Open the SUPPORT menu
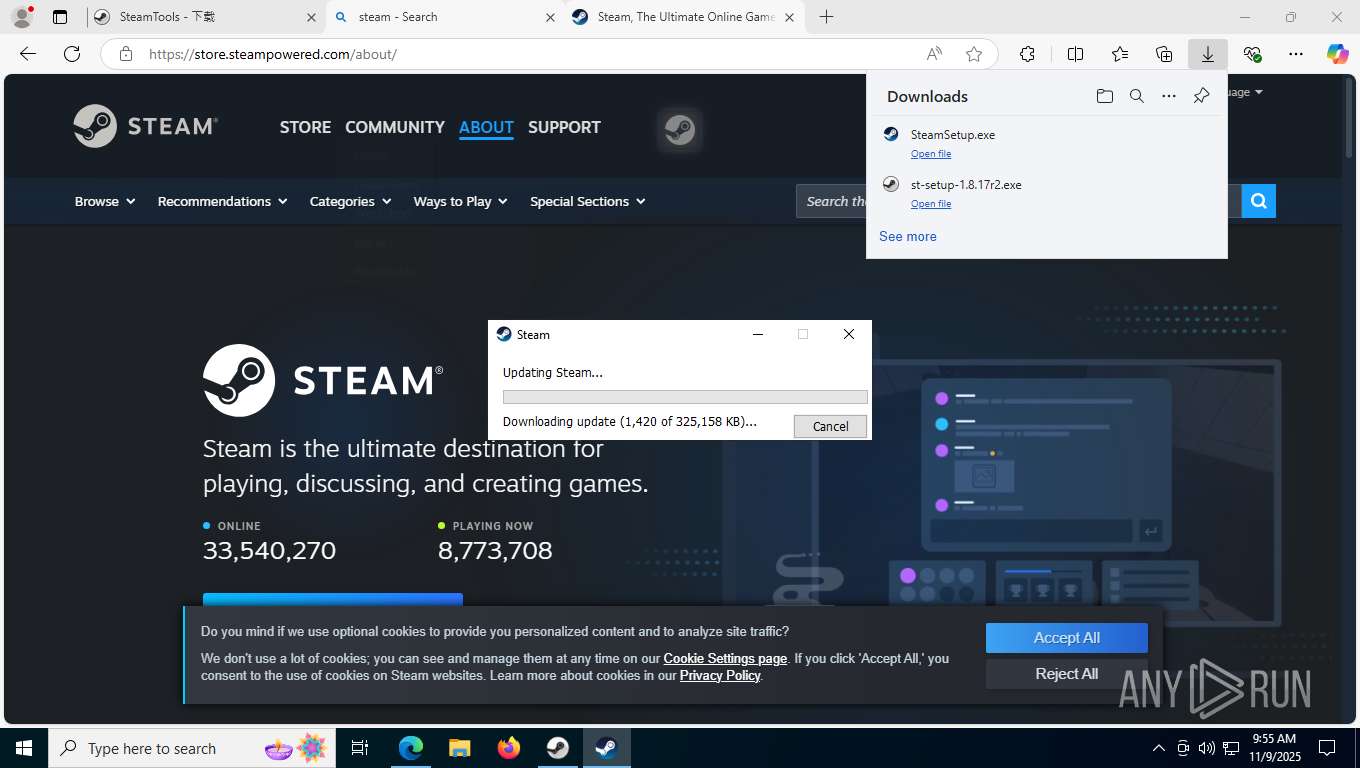Screen dimensions: 1360x768 pyautogui.click(x=564, y=127)
